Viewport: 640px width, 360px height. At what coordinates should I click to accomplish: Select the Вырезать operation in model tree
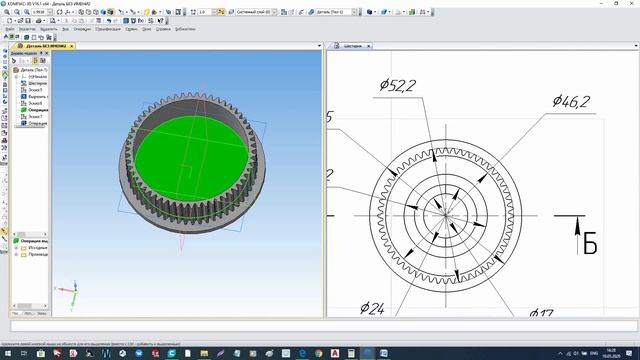[x=35, y=97]
